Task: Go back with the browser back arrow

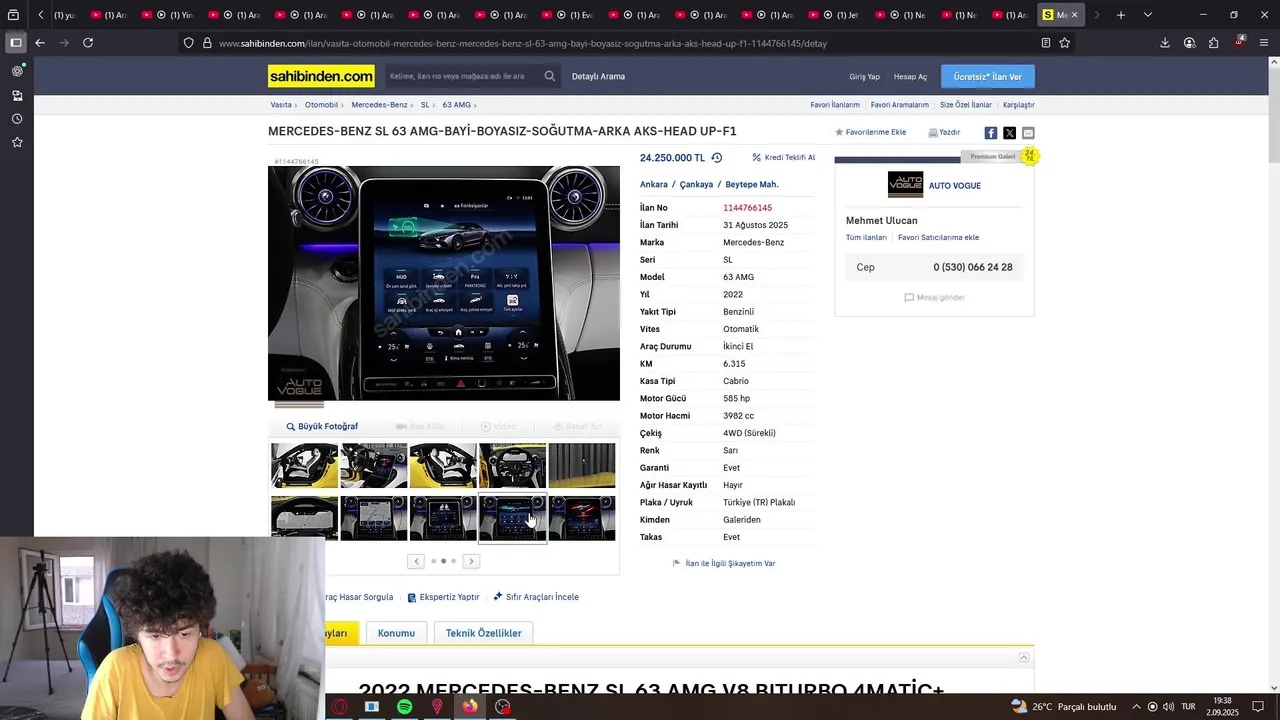Action: coord(40,43)
